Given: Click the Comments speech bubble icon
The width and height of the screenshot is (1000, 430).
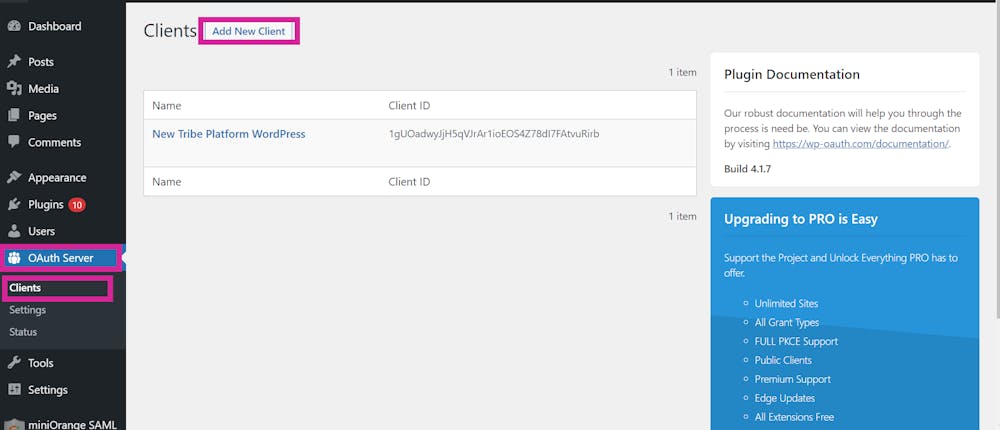Looking at the screenshot, I should point(14,142).
